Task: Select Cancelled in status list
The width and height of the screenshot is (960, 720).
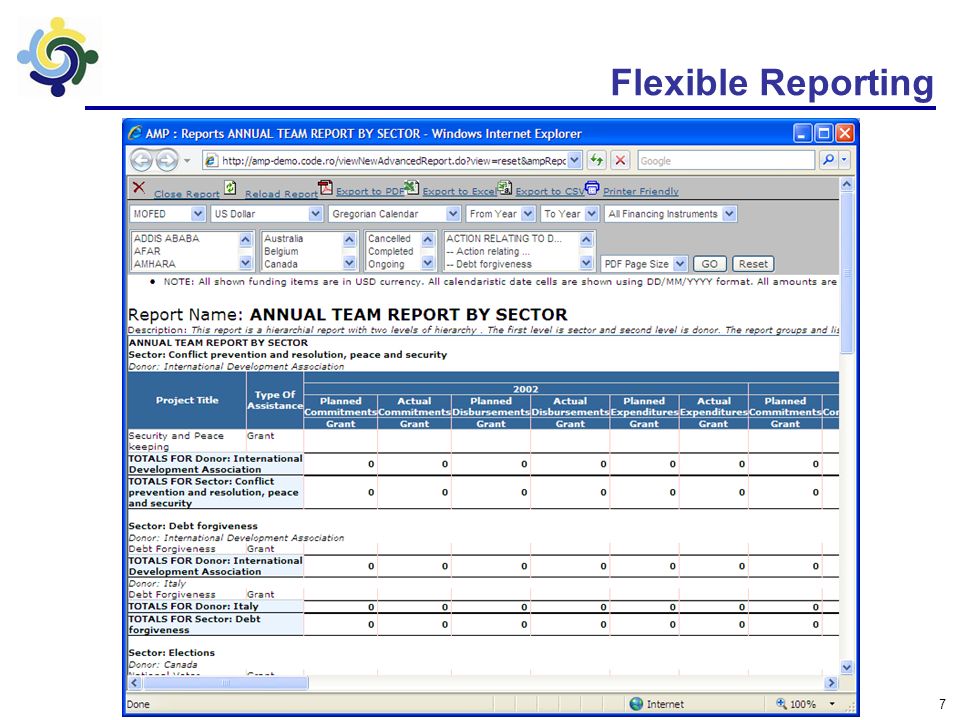Action: [x=389, y=238]
